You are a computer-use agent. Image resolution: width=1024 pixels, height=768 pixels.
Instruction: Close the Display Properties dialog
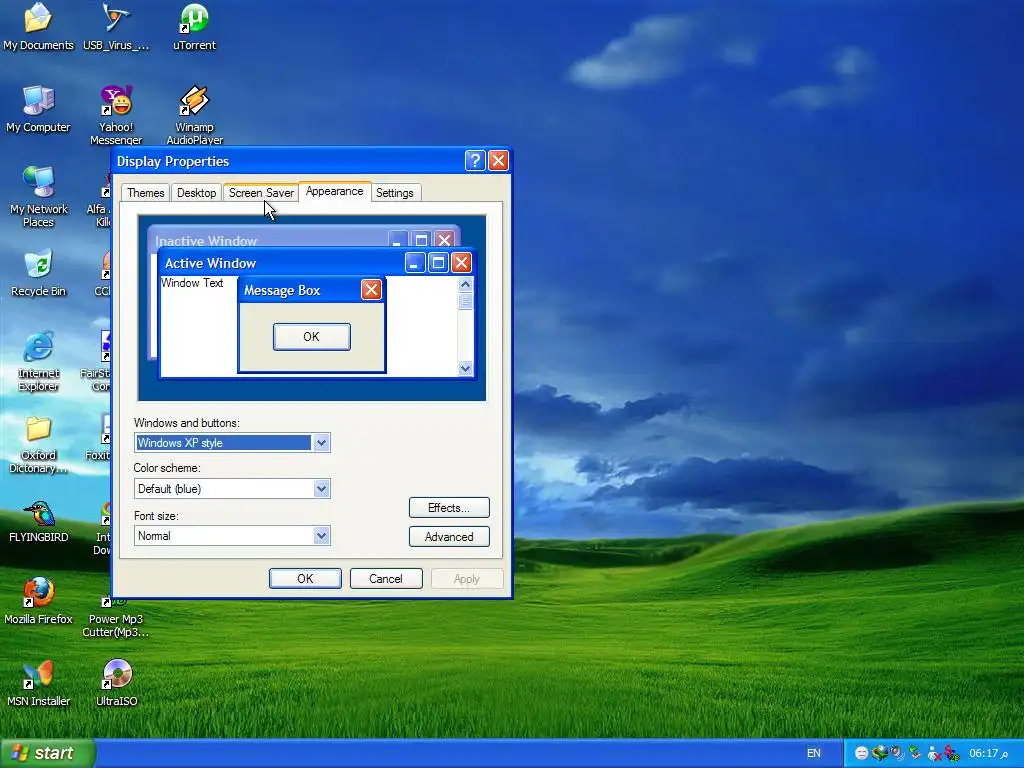pyautogui.click(x=498, y=161)
